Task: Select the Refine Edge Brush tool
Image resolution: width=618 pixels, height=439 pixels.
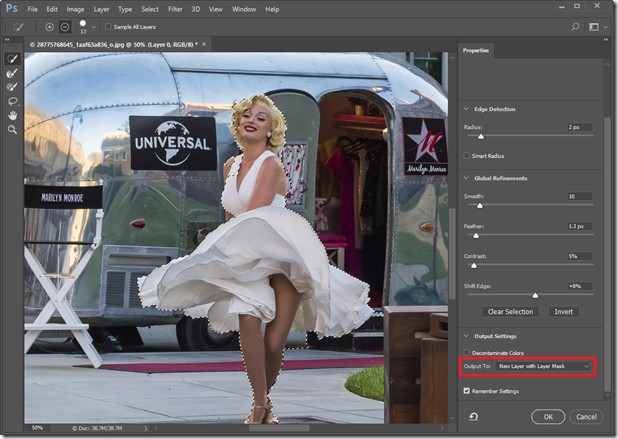Action: 13,73
